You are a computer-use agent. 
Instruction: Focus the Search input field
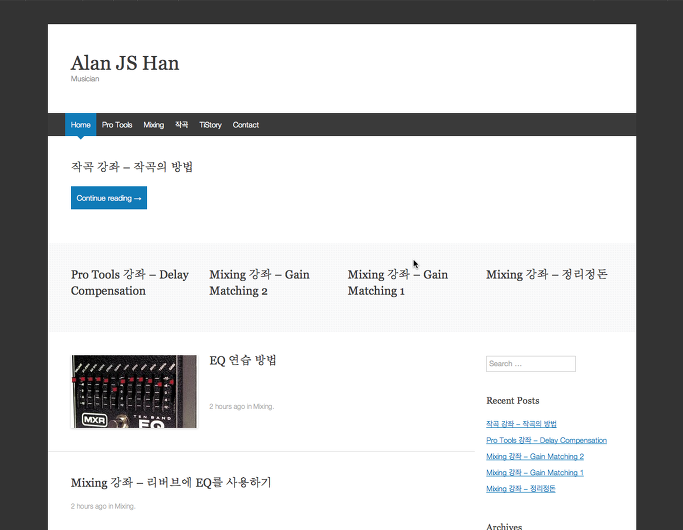click(531, 364)
